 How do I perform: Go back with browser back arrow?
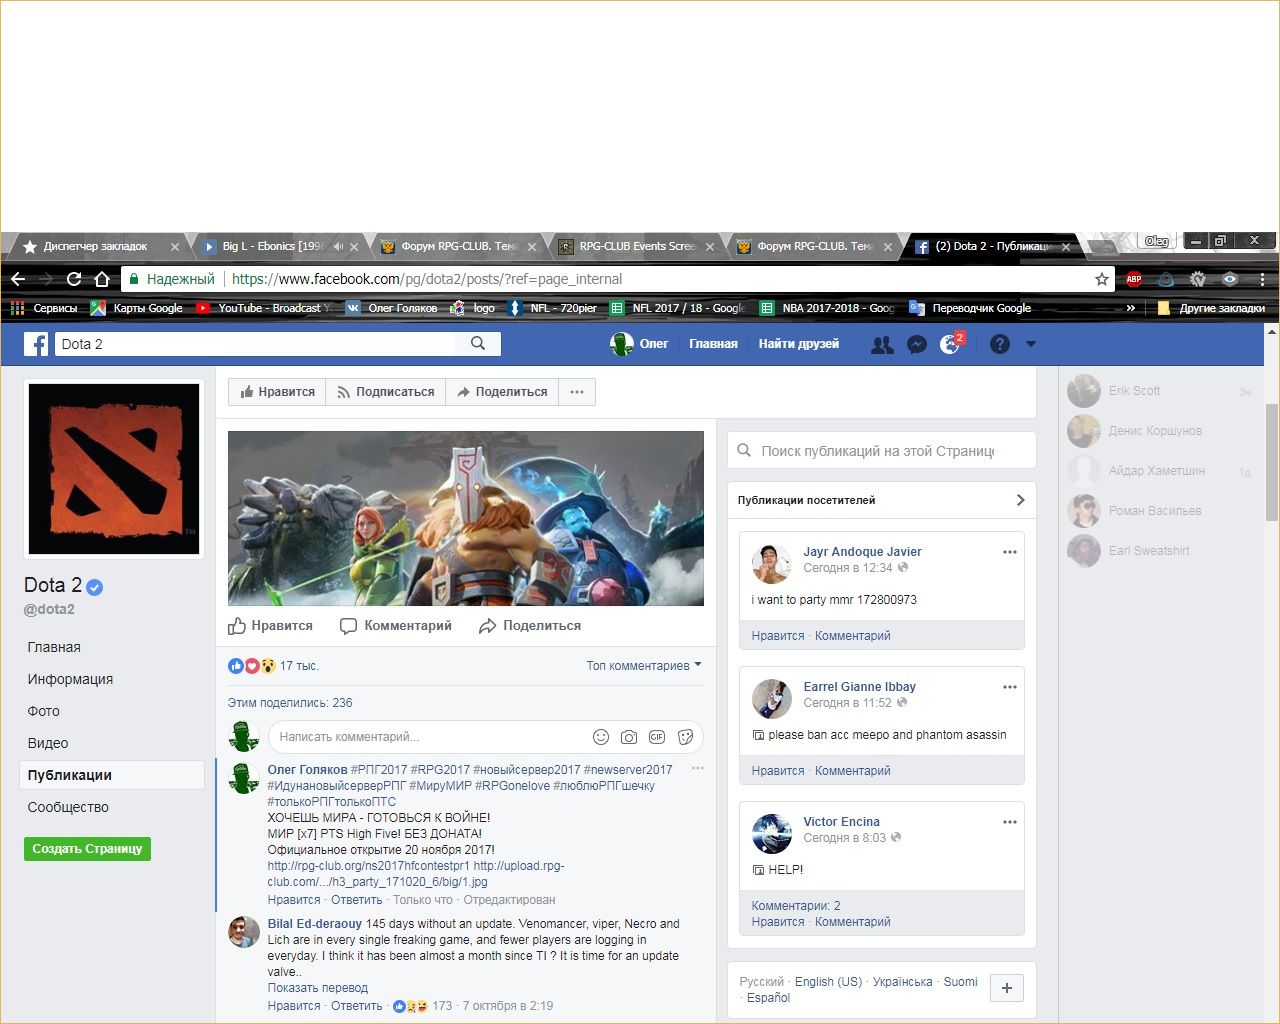(18, 279)
